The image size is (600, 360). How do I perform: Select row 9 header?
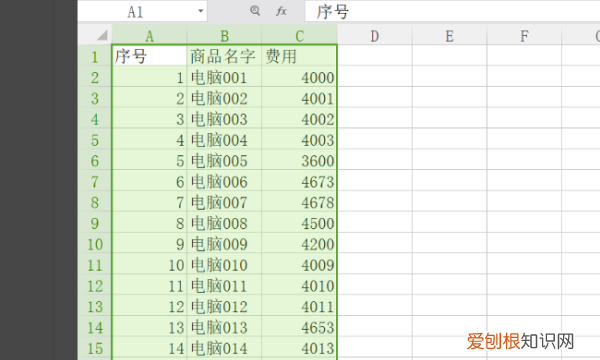click(x=95, y=223)
